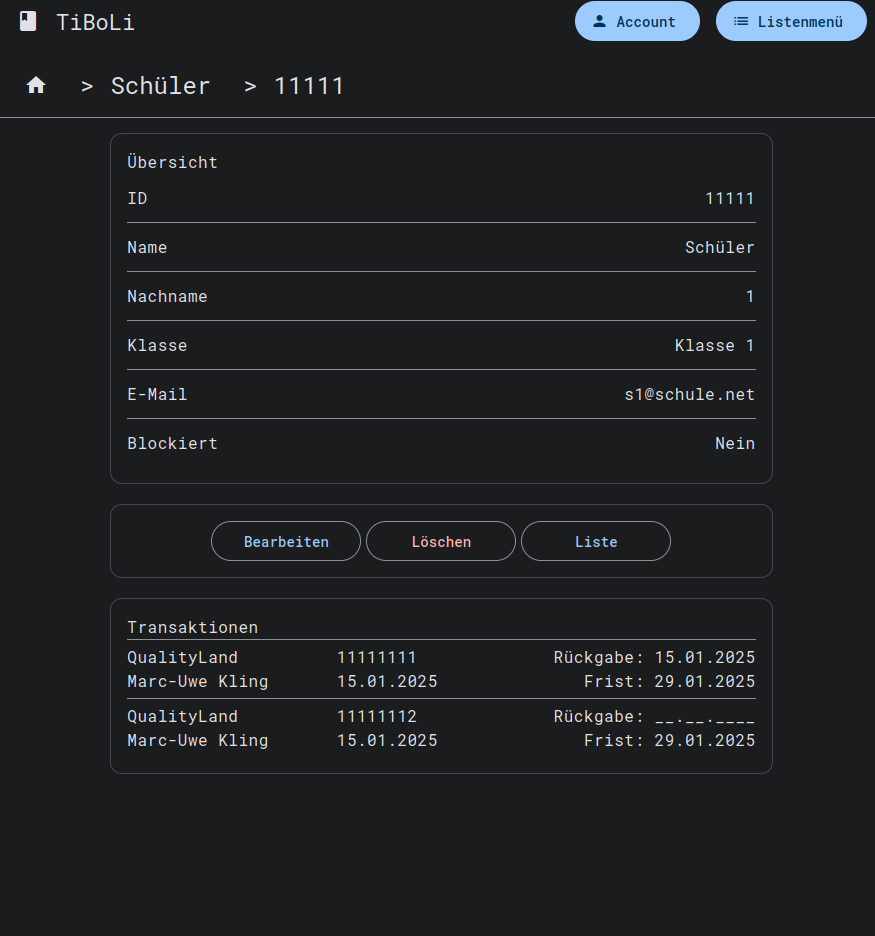Click the E-Mail value s1@schule.net
The image size is (875, 936).
coord(689,394)
